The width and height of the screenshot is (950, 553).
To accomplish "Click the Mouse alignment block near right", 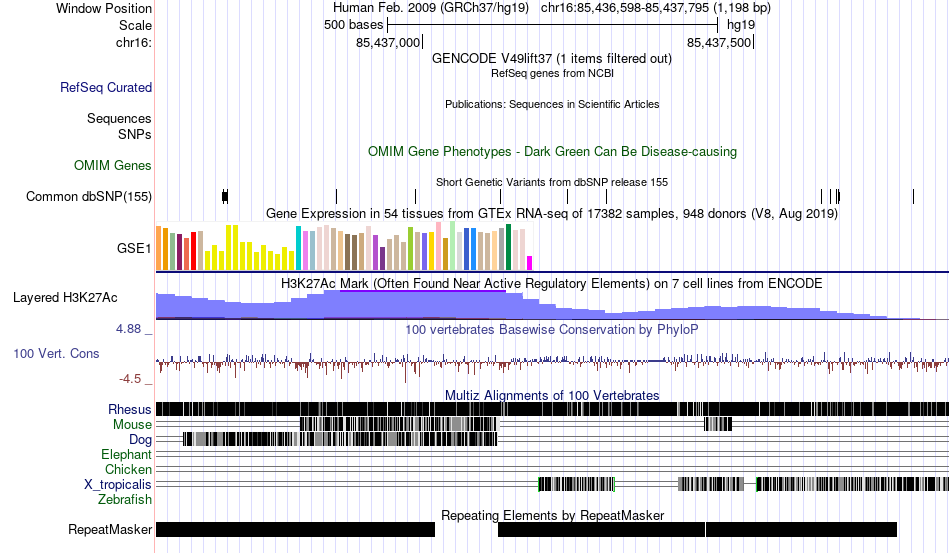I will pos(718,424).
